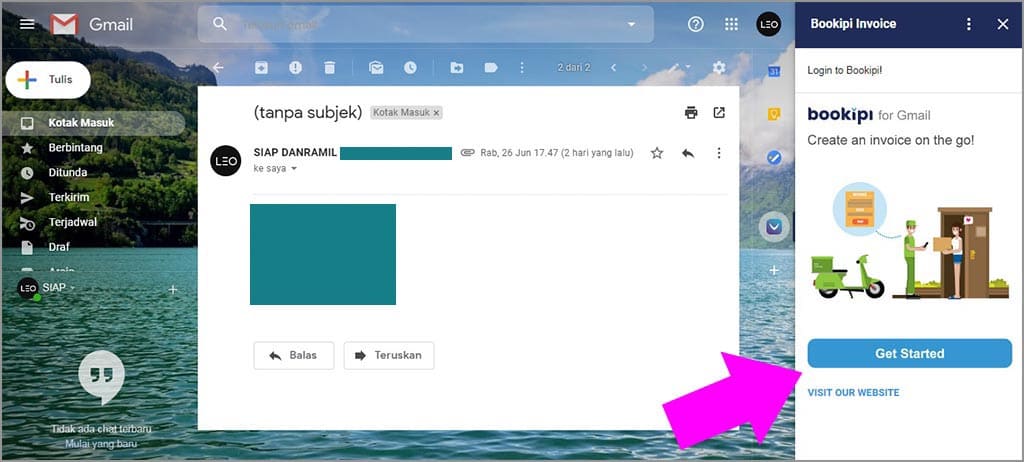Open Google Calendar side panel icon

pyautogui.click(x=774, y=71)
